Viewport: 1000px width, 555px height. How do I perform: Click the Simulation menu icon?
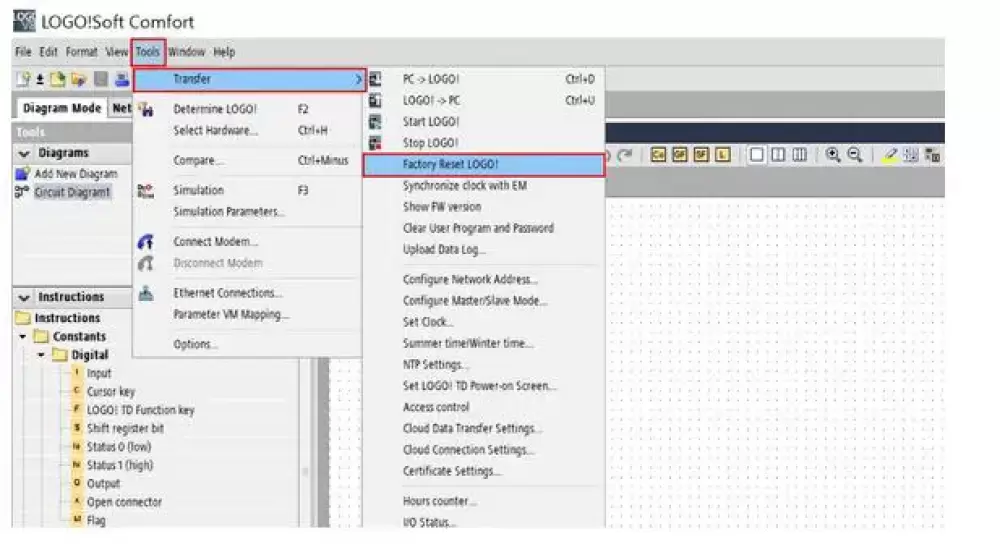click(146, 190)
